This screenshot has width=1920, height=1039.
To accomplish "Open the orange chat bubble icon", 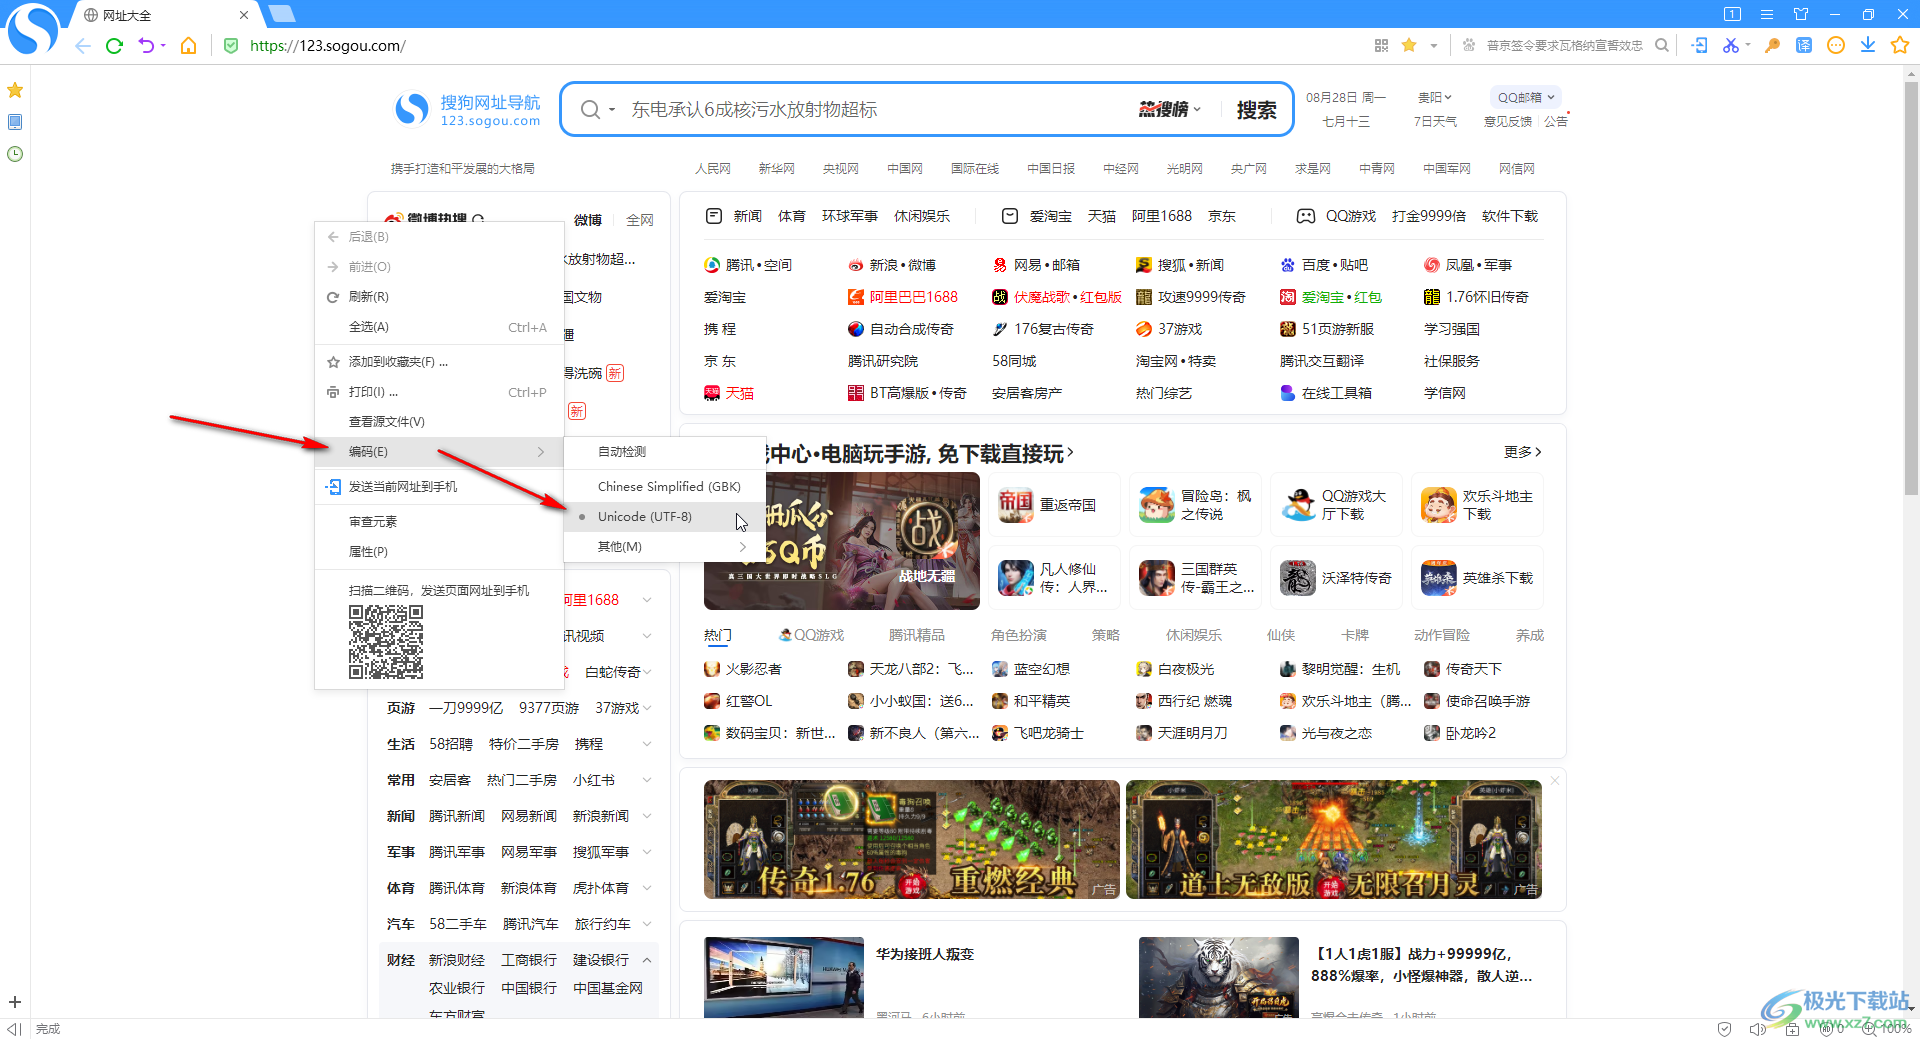I will [1836, 45].
